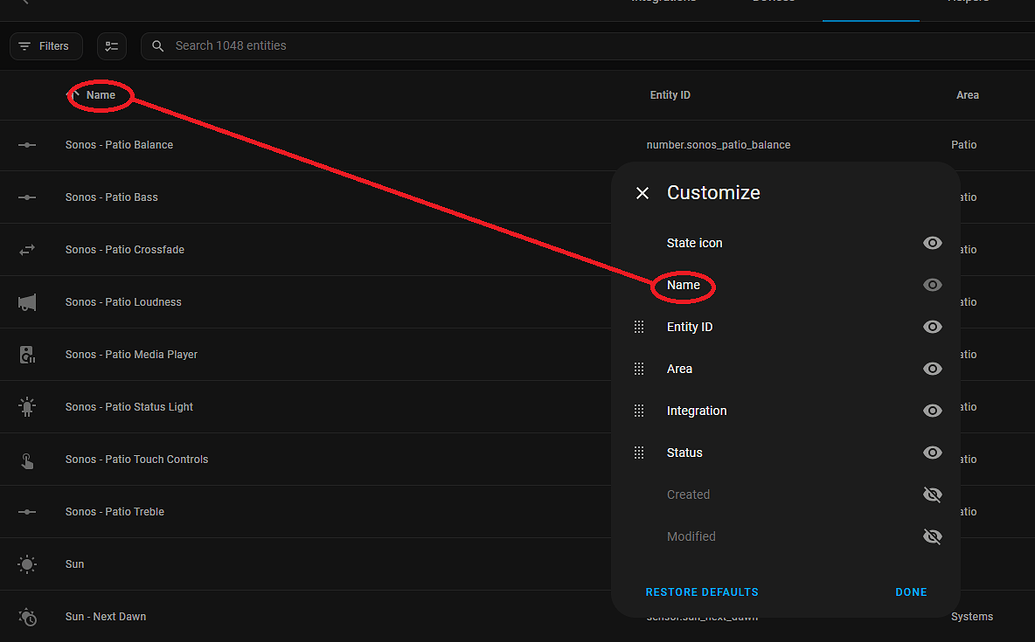Select the crossfade arrows icon next to Sonos - Patio Crossfade
1035x642 pixels.
(x=27, y=249)
